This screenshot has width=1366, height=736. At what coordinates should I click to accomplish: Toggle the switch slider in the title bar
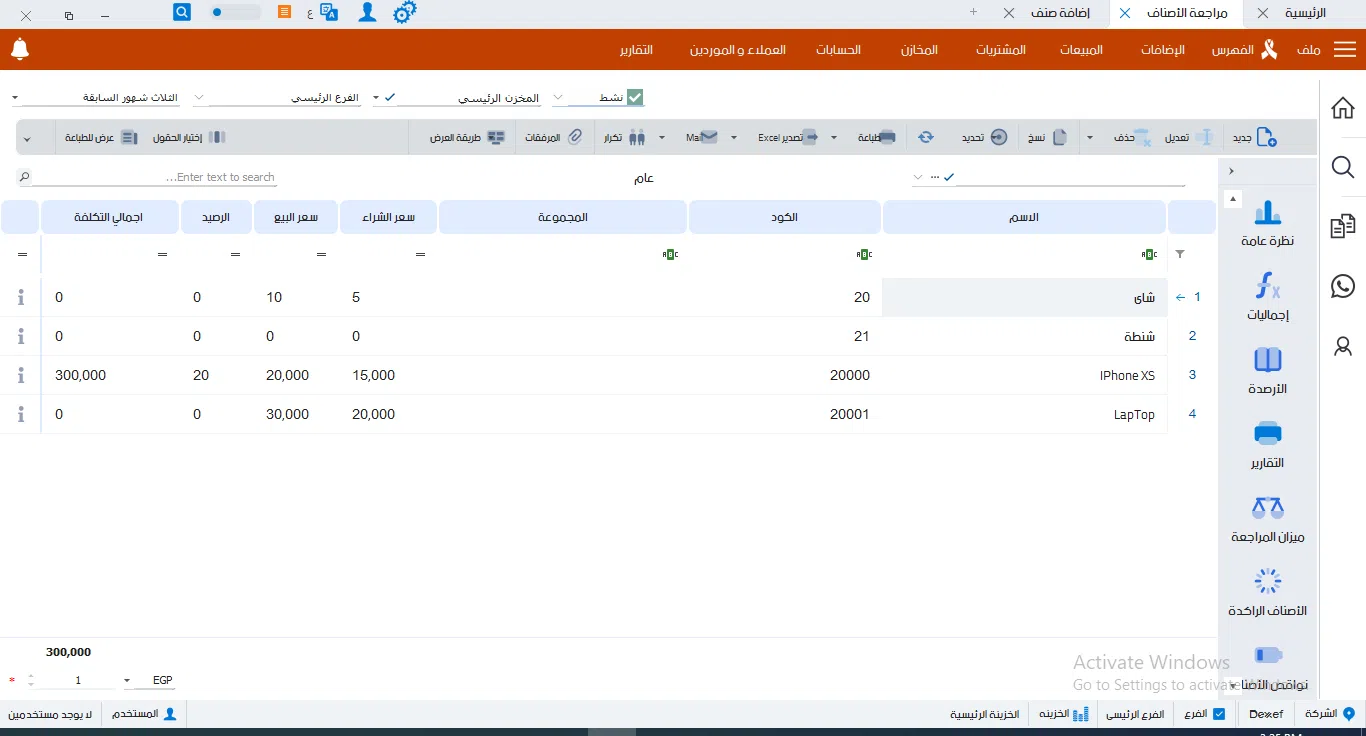(236, 13)
